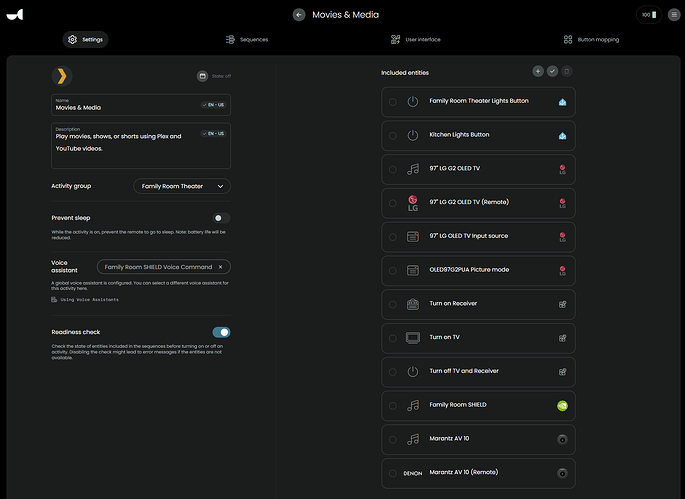
Task: Change the Plex chevron activity icon
Action: (62, 76)
